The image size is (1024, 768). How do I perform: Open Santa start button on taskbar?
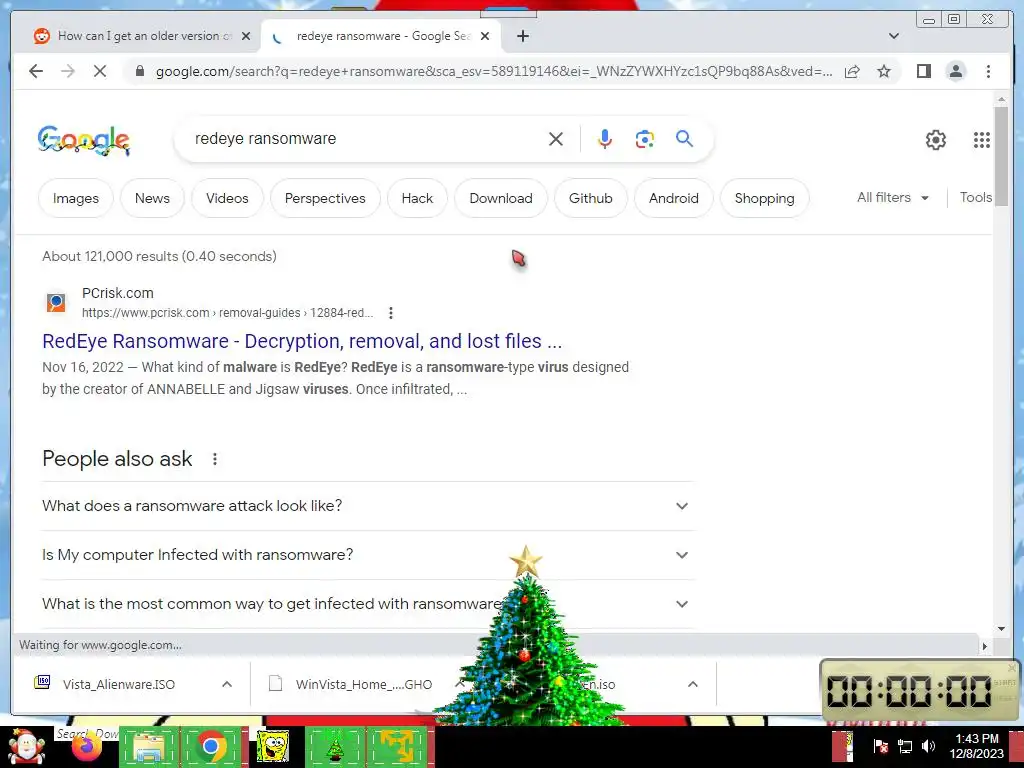click(x=26, y=746)
